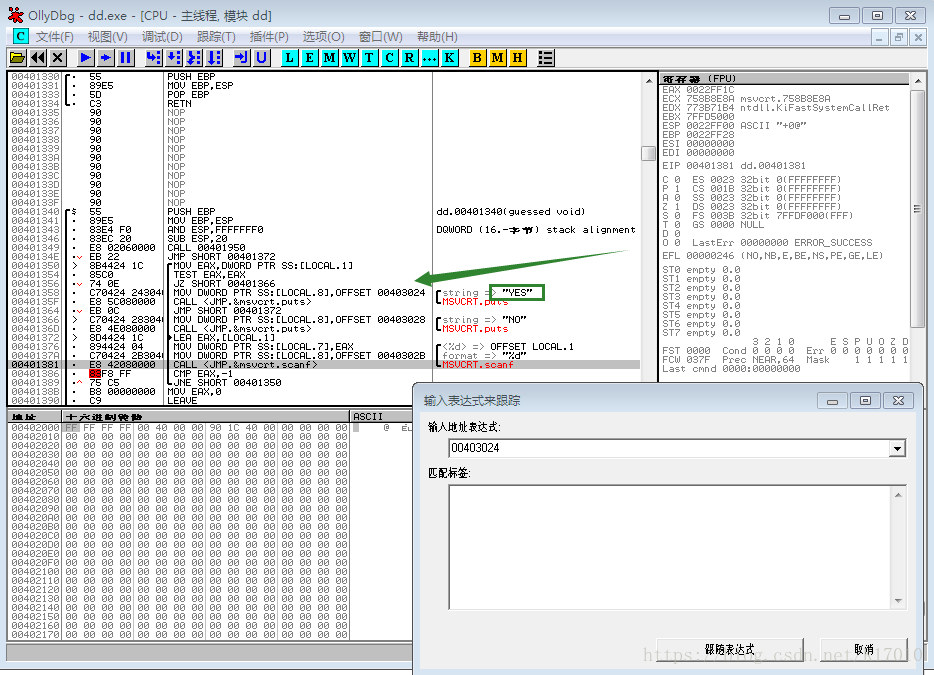934x675 pixels.
Task: Open the Memory map with M icon
Action: click(x=329, y=58)
